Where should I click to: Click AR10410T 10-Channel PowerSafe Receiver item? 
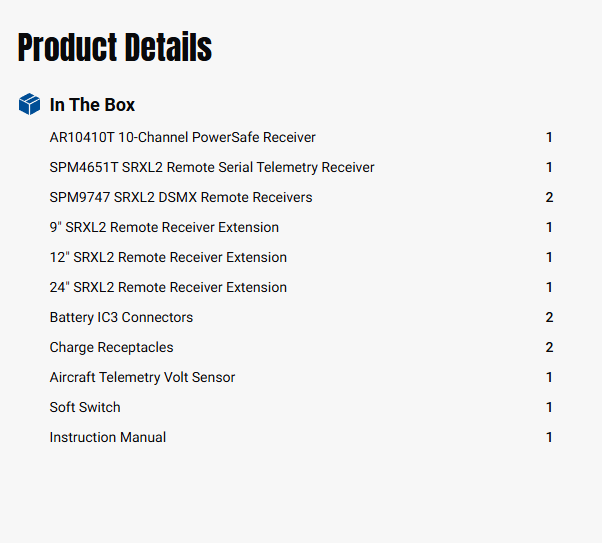(x=182, y=137)
